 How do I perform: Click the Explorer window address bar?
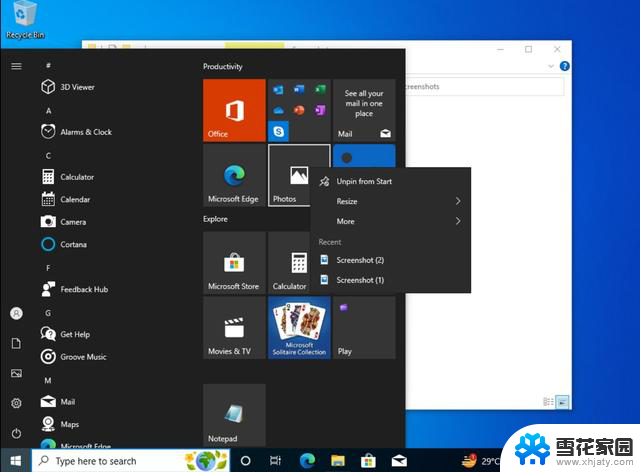tap(485, 87)
